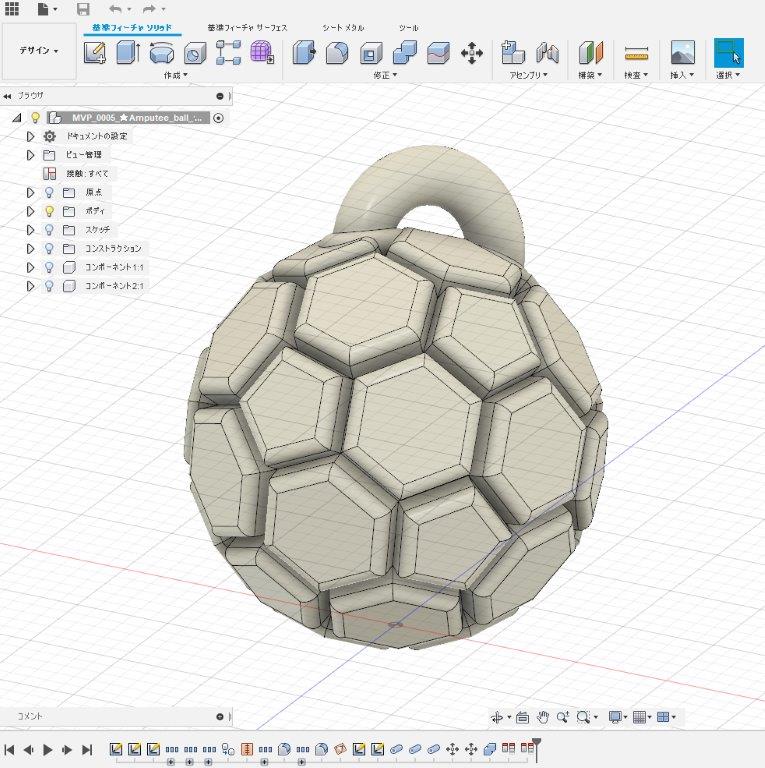
Task: Click 接触:すべて tree item
Action: point(88,173)
